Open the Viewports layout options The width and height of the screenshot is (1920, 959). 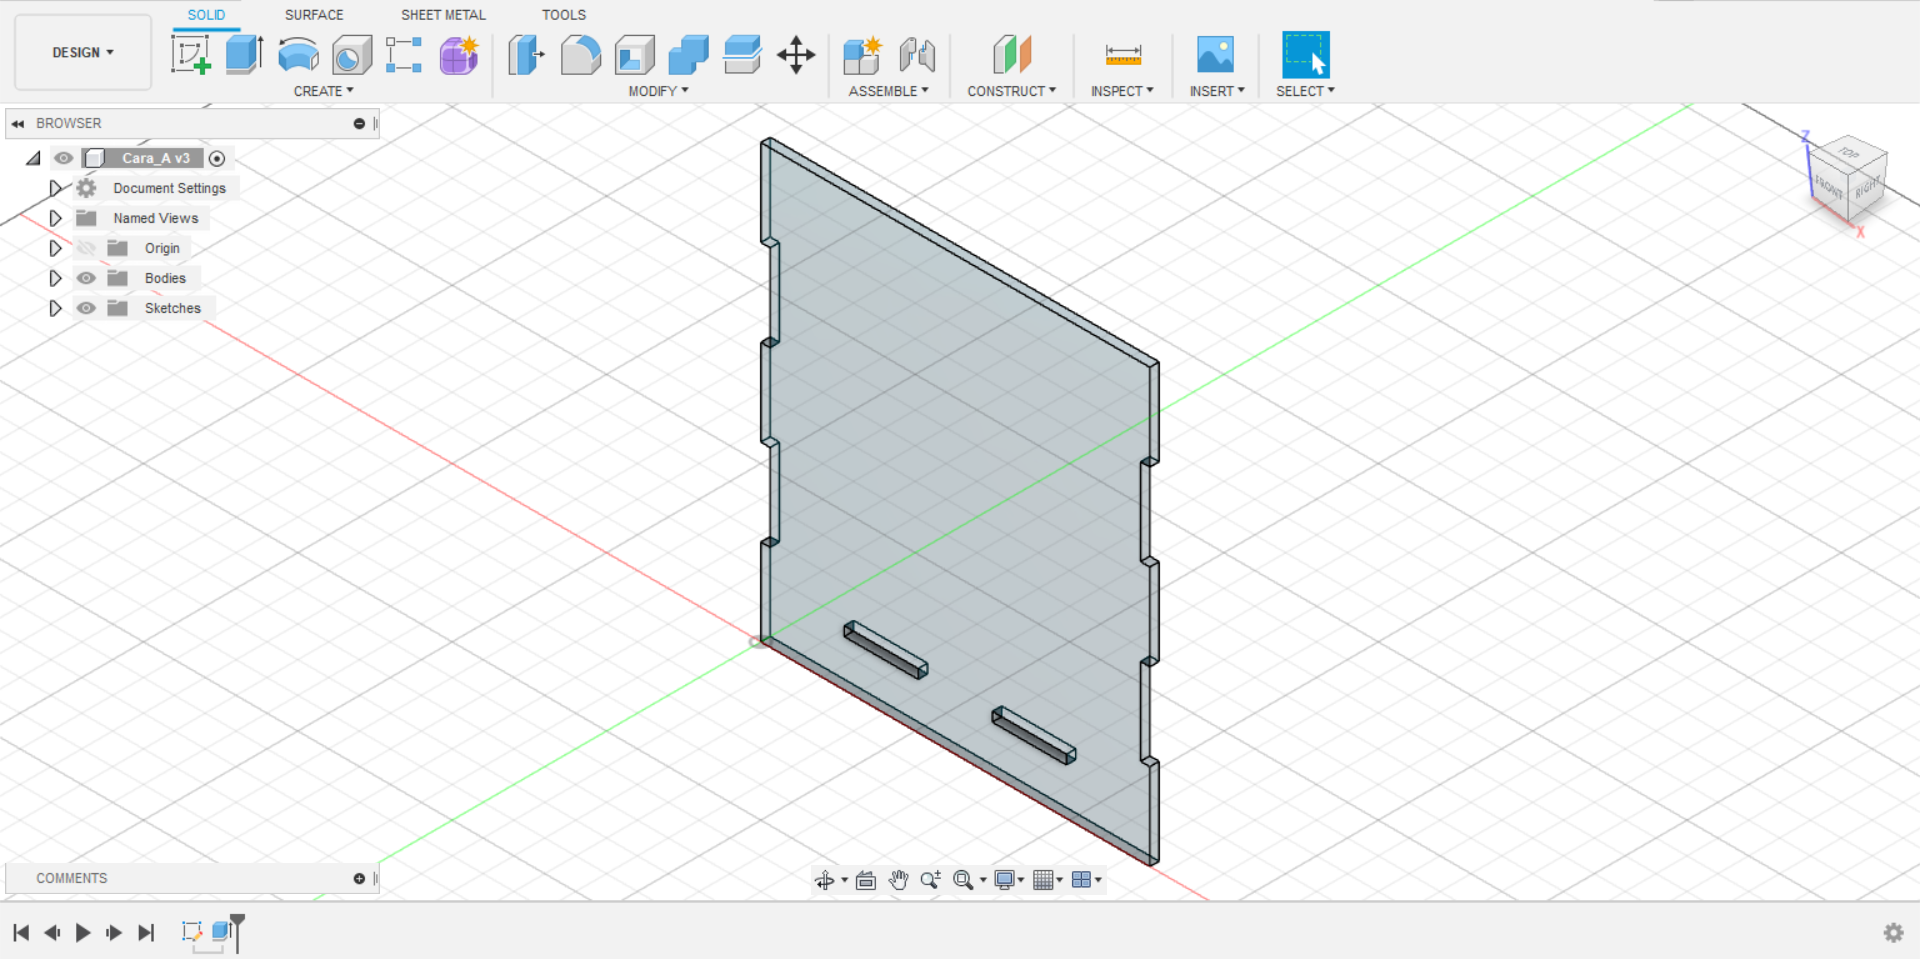coord(1081,880)
